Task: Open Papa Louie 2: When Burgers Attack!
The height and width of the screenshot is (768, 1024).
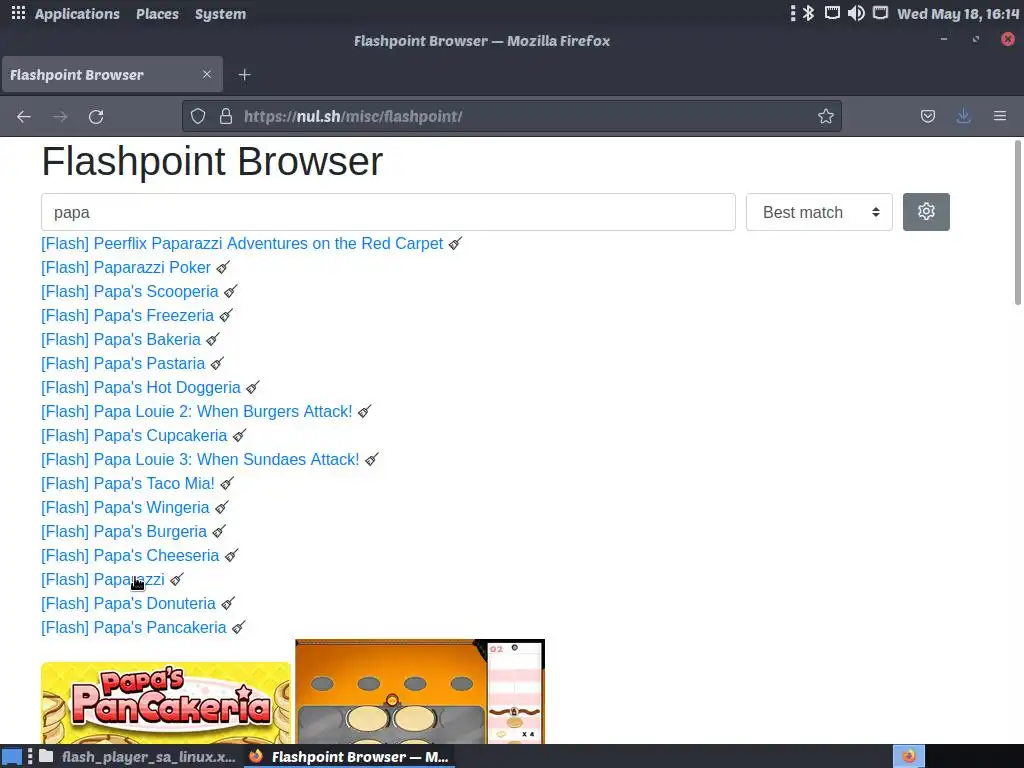Action: 197,411
